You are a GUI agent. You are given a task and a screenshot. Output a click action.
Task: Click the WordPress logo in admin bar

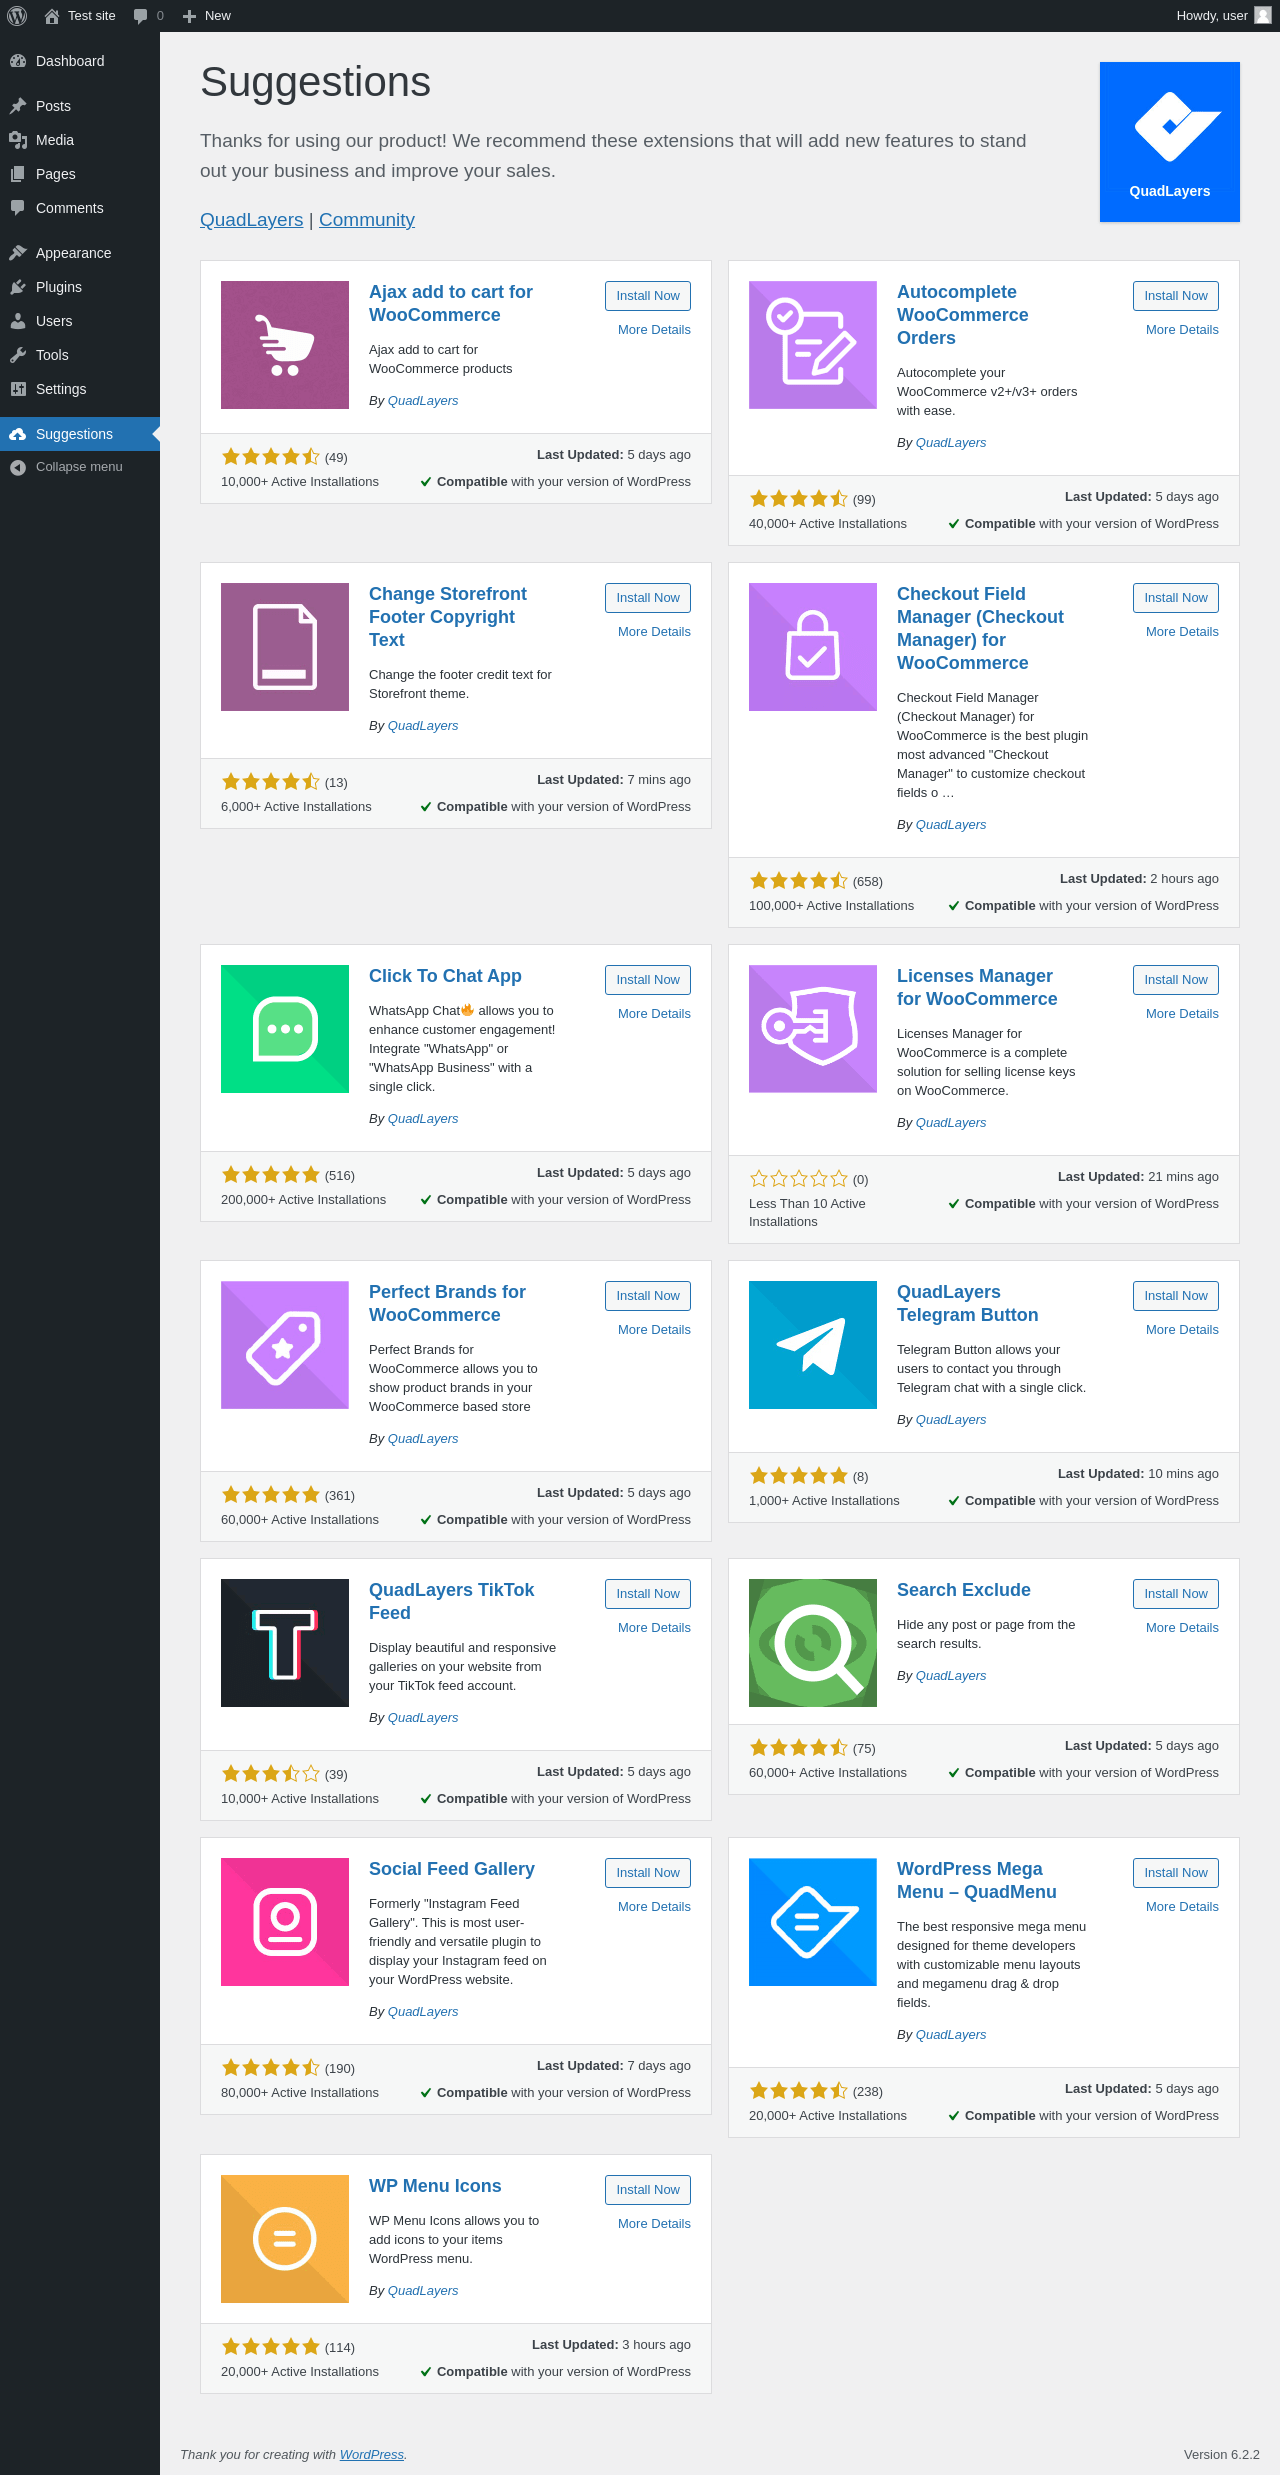17,16
